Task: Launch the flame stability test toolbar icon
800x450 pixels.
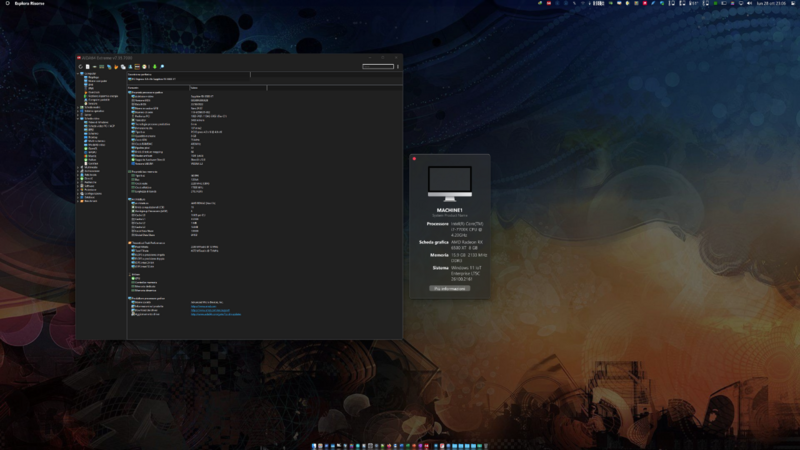Action: pyautogui.click(x=116, y=67)
